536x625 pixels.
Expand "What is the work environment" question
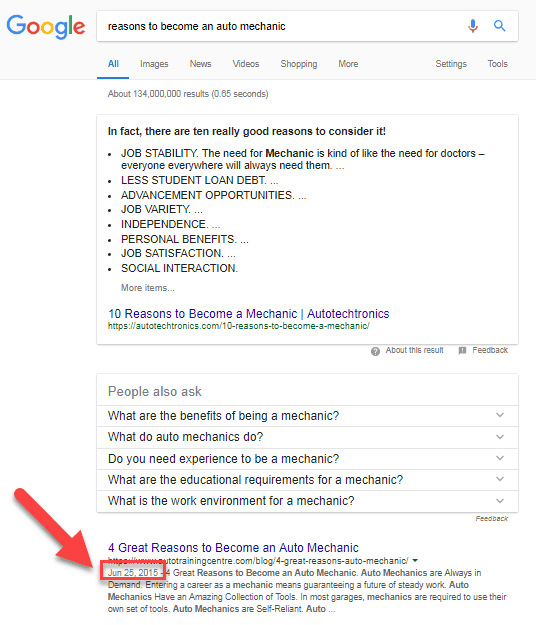pos(307,501)
